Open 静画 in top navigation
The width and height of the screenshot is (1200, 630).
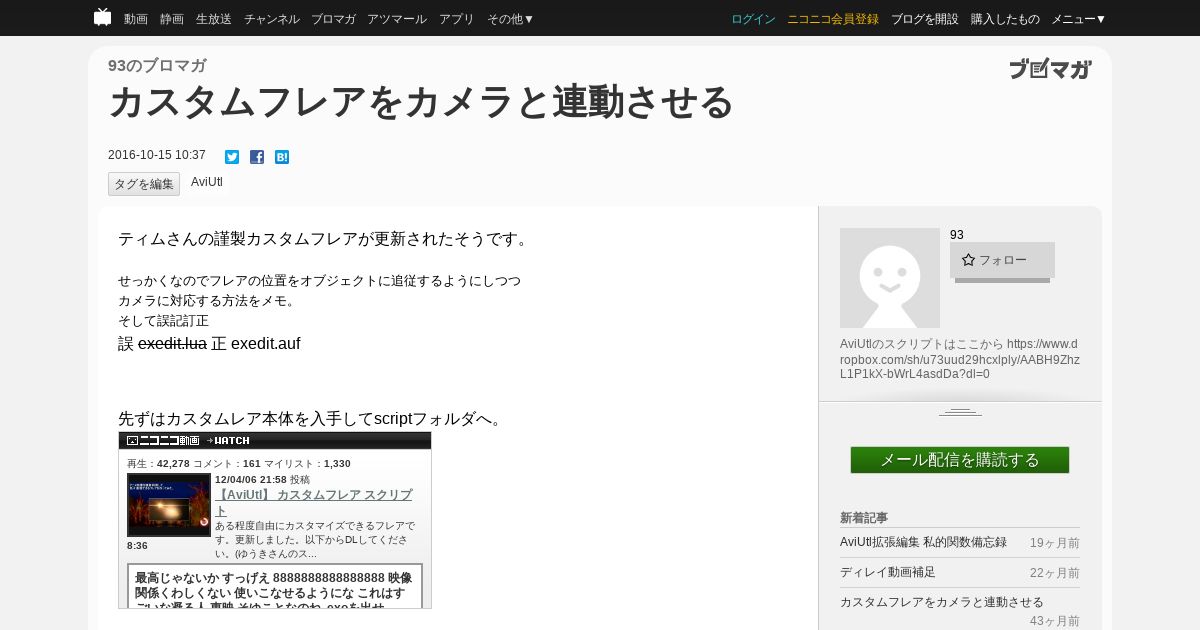[x=172, y=19]
